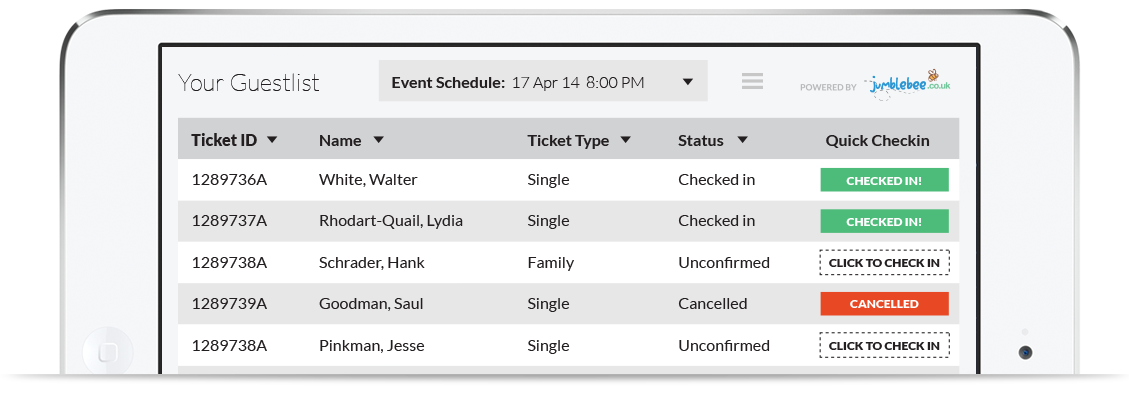Sort by Name arrow
The image size is (1129, 400).
tap(378, 140)
